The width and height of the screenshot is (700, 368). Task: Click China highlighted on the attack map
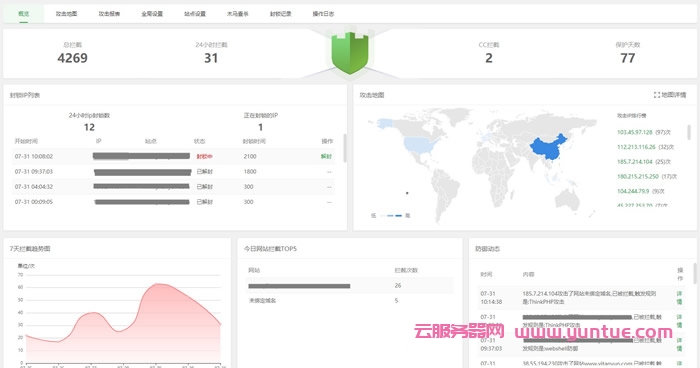click(547, 148)
